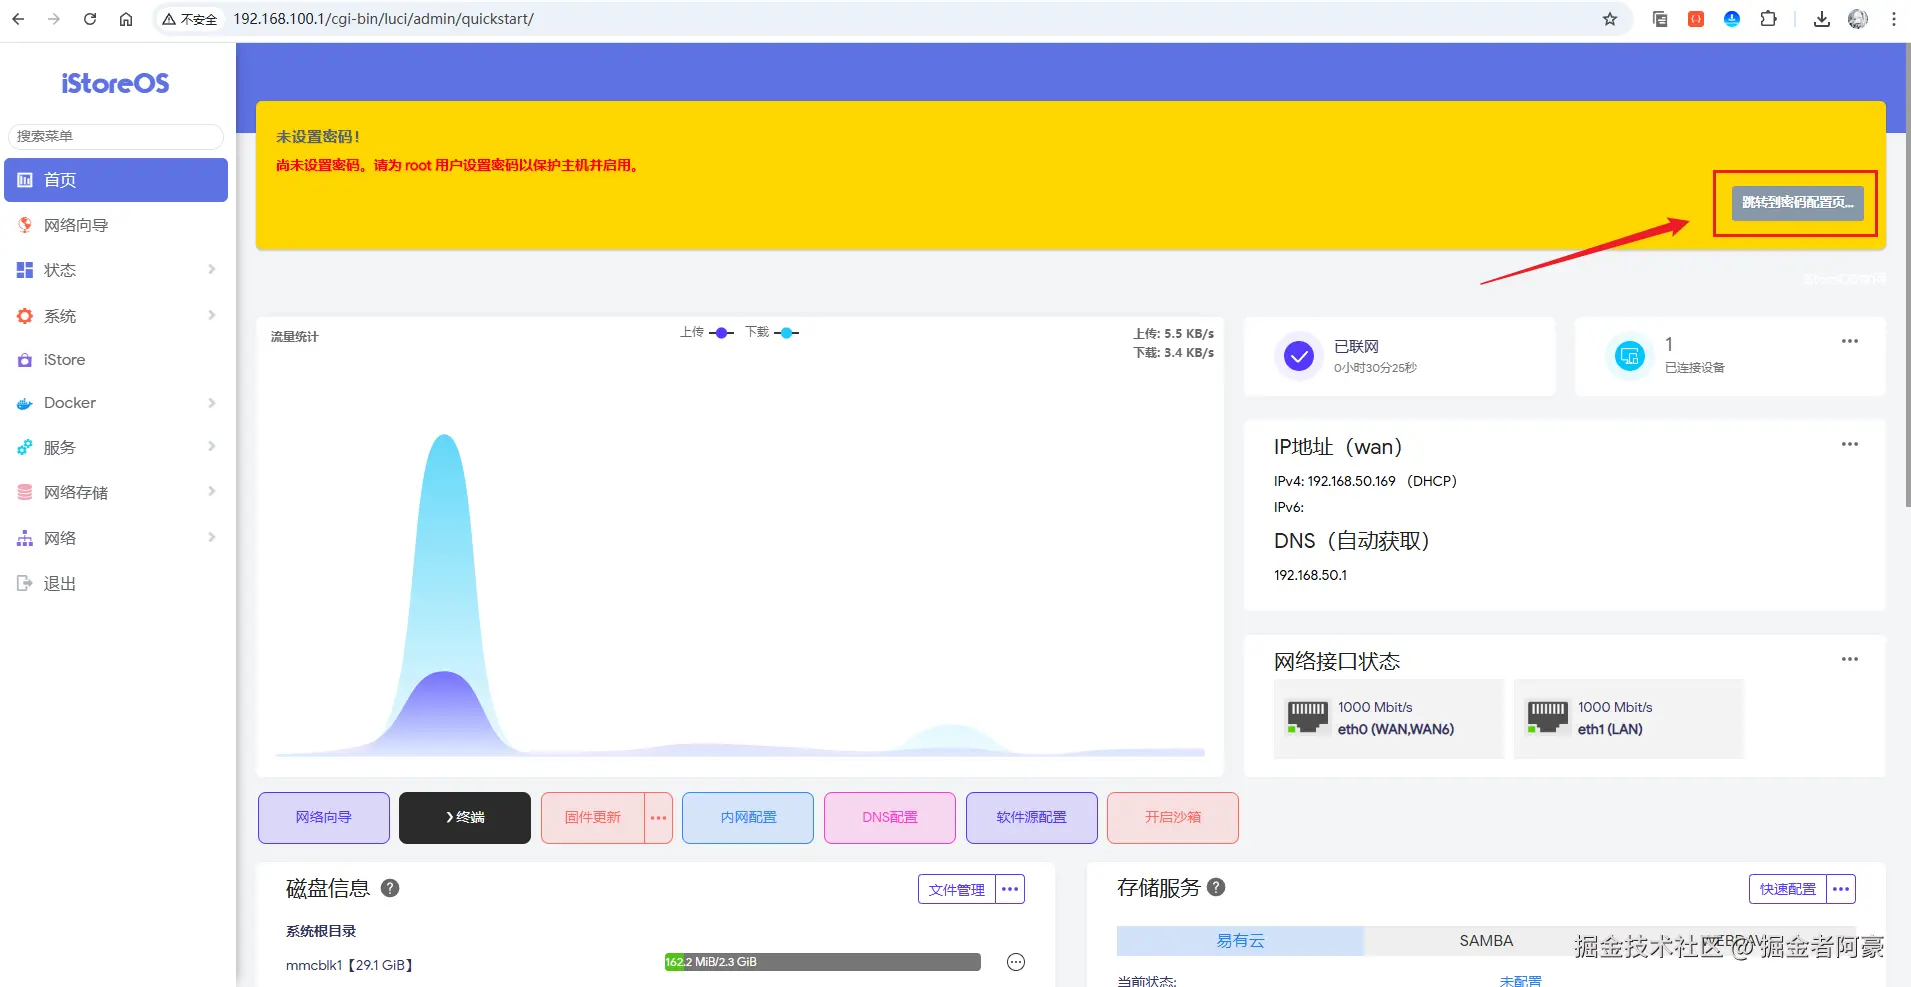Switch to the 易有云 storage tab
The height and width of the screenshot is (987, 1911).
[x=1240, y=941]
